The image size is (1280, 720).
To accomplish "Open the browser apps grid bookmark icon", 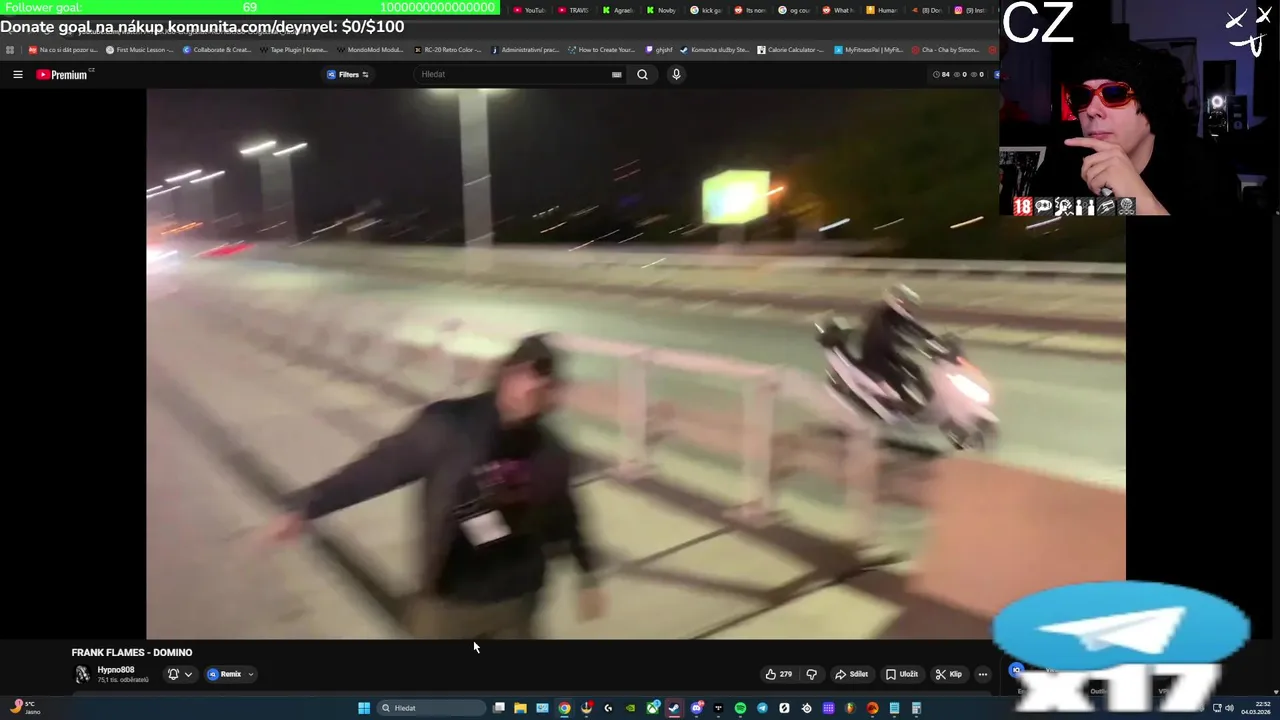I will [9, 49].
